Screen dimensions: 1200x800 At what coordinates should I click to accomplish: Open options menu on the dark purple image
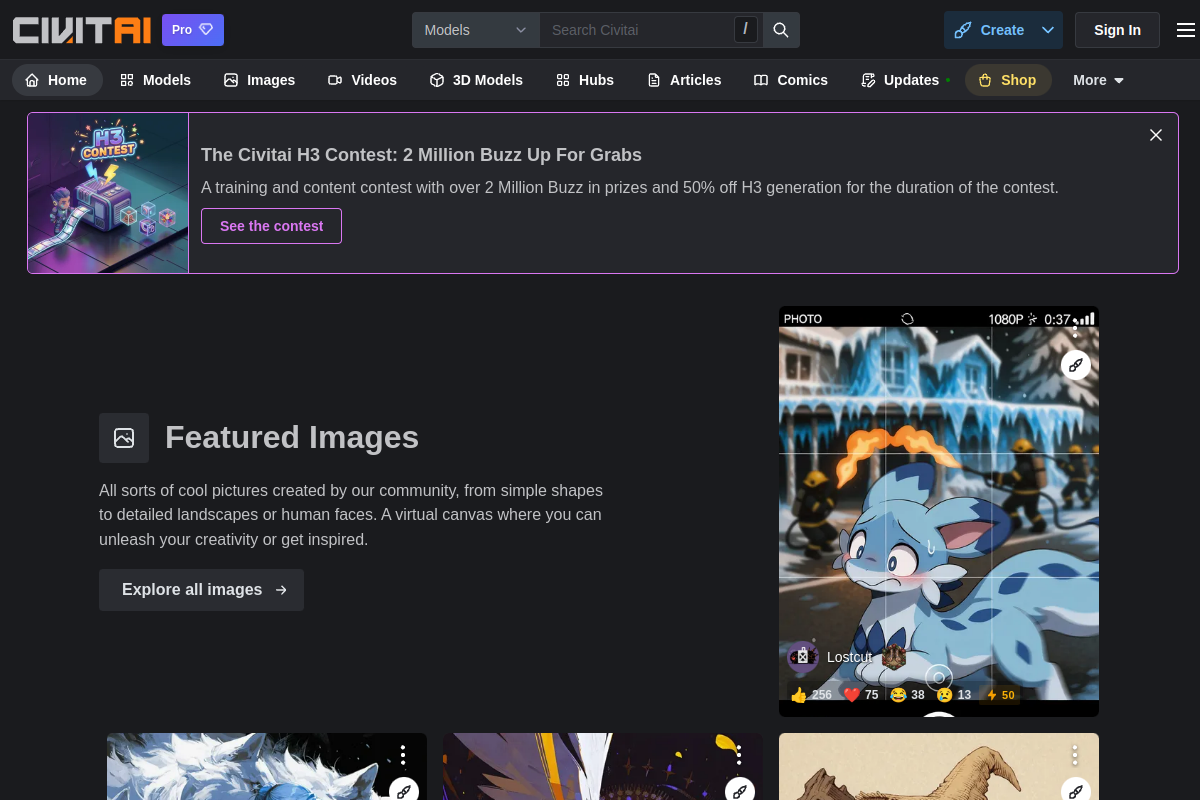point(739,755)
